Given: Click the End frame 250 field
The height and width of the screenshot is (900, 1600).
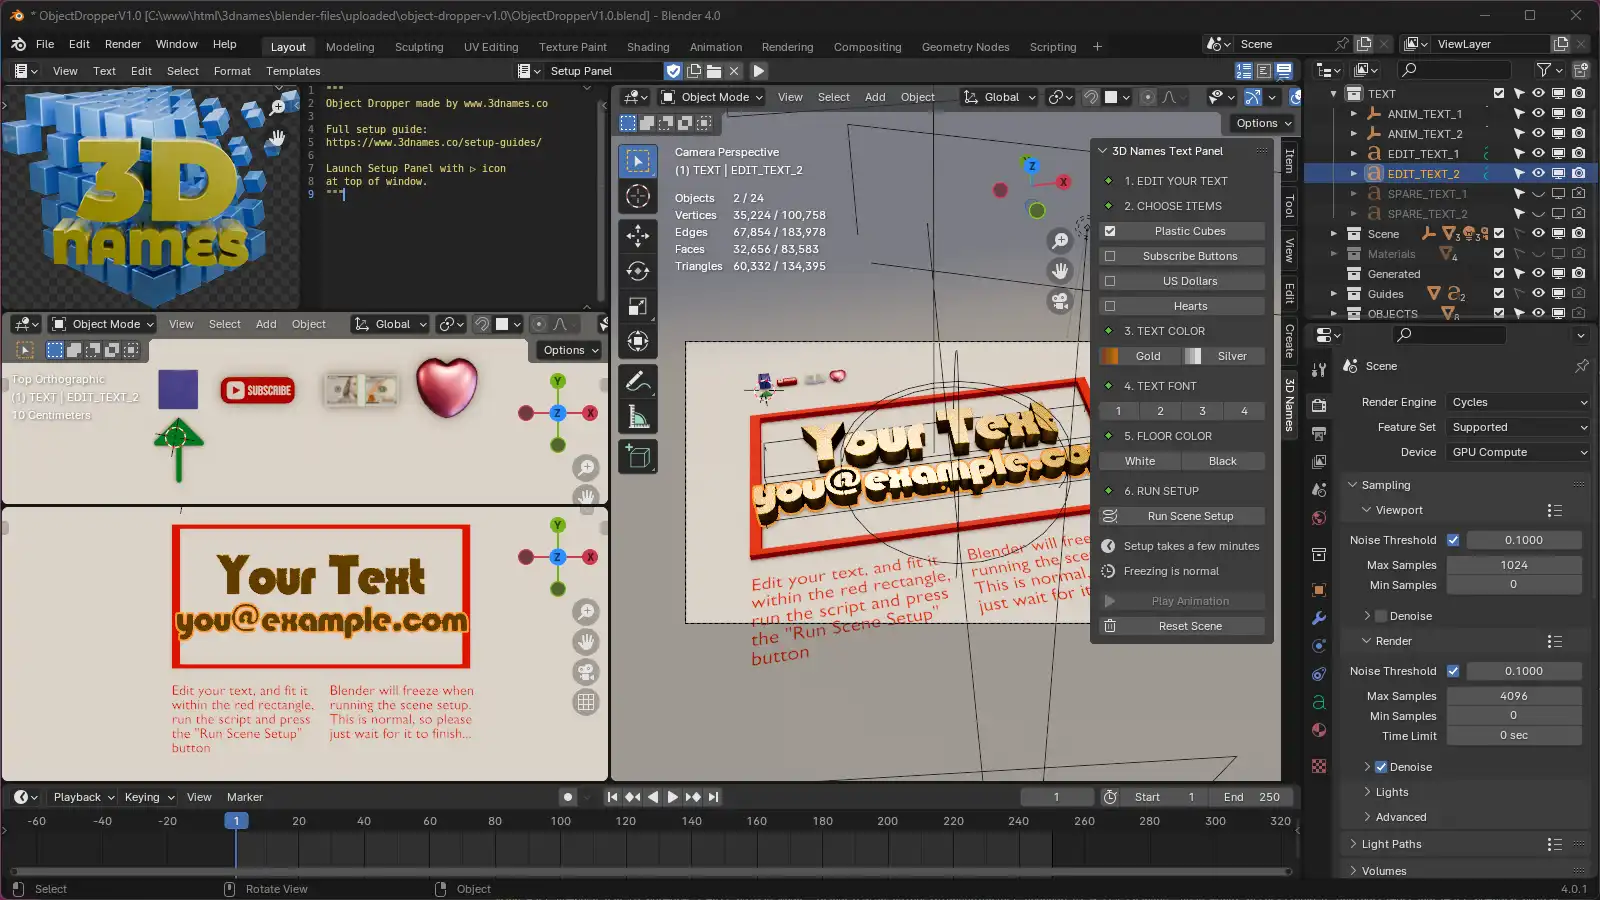Looking at the screenshot, I should (1250, 797).
